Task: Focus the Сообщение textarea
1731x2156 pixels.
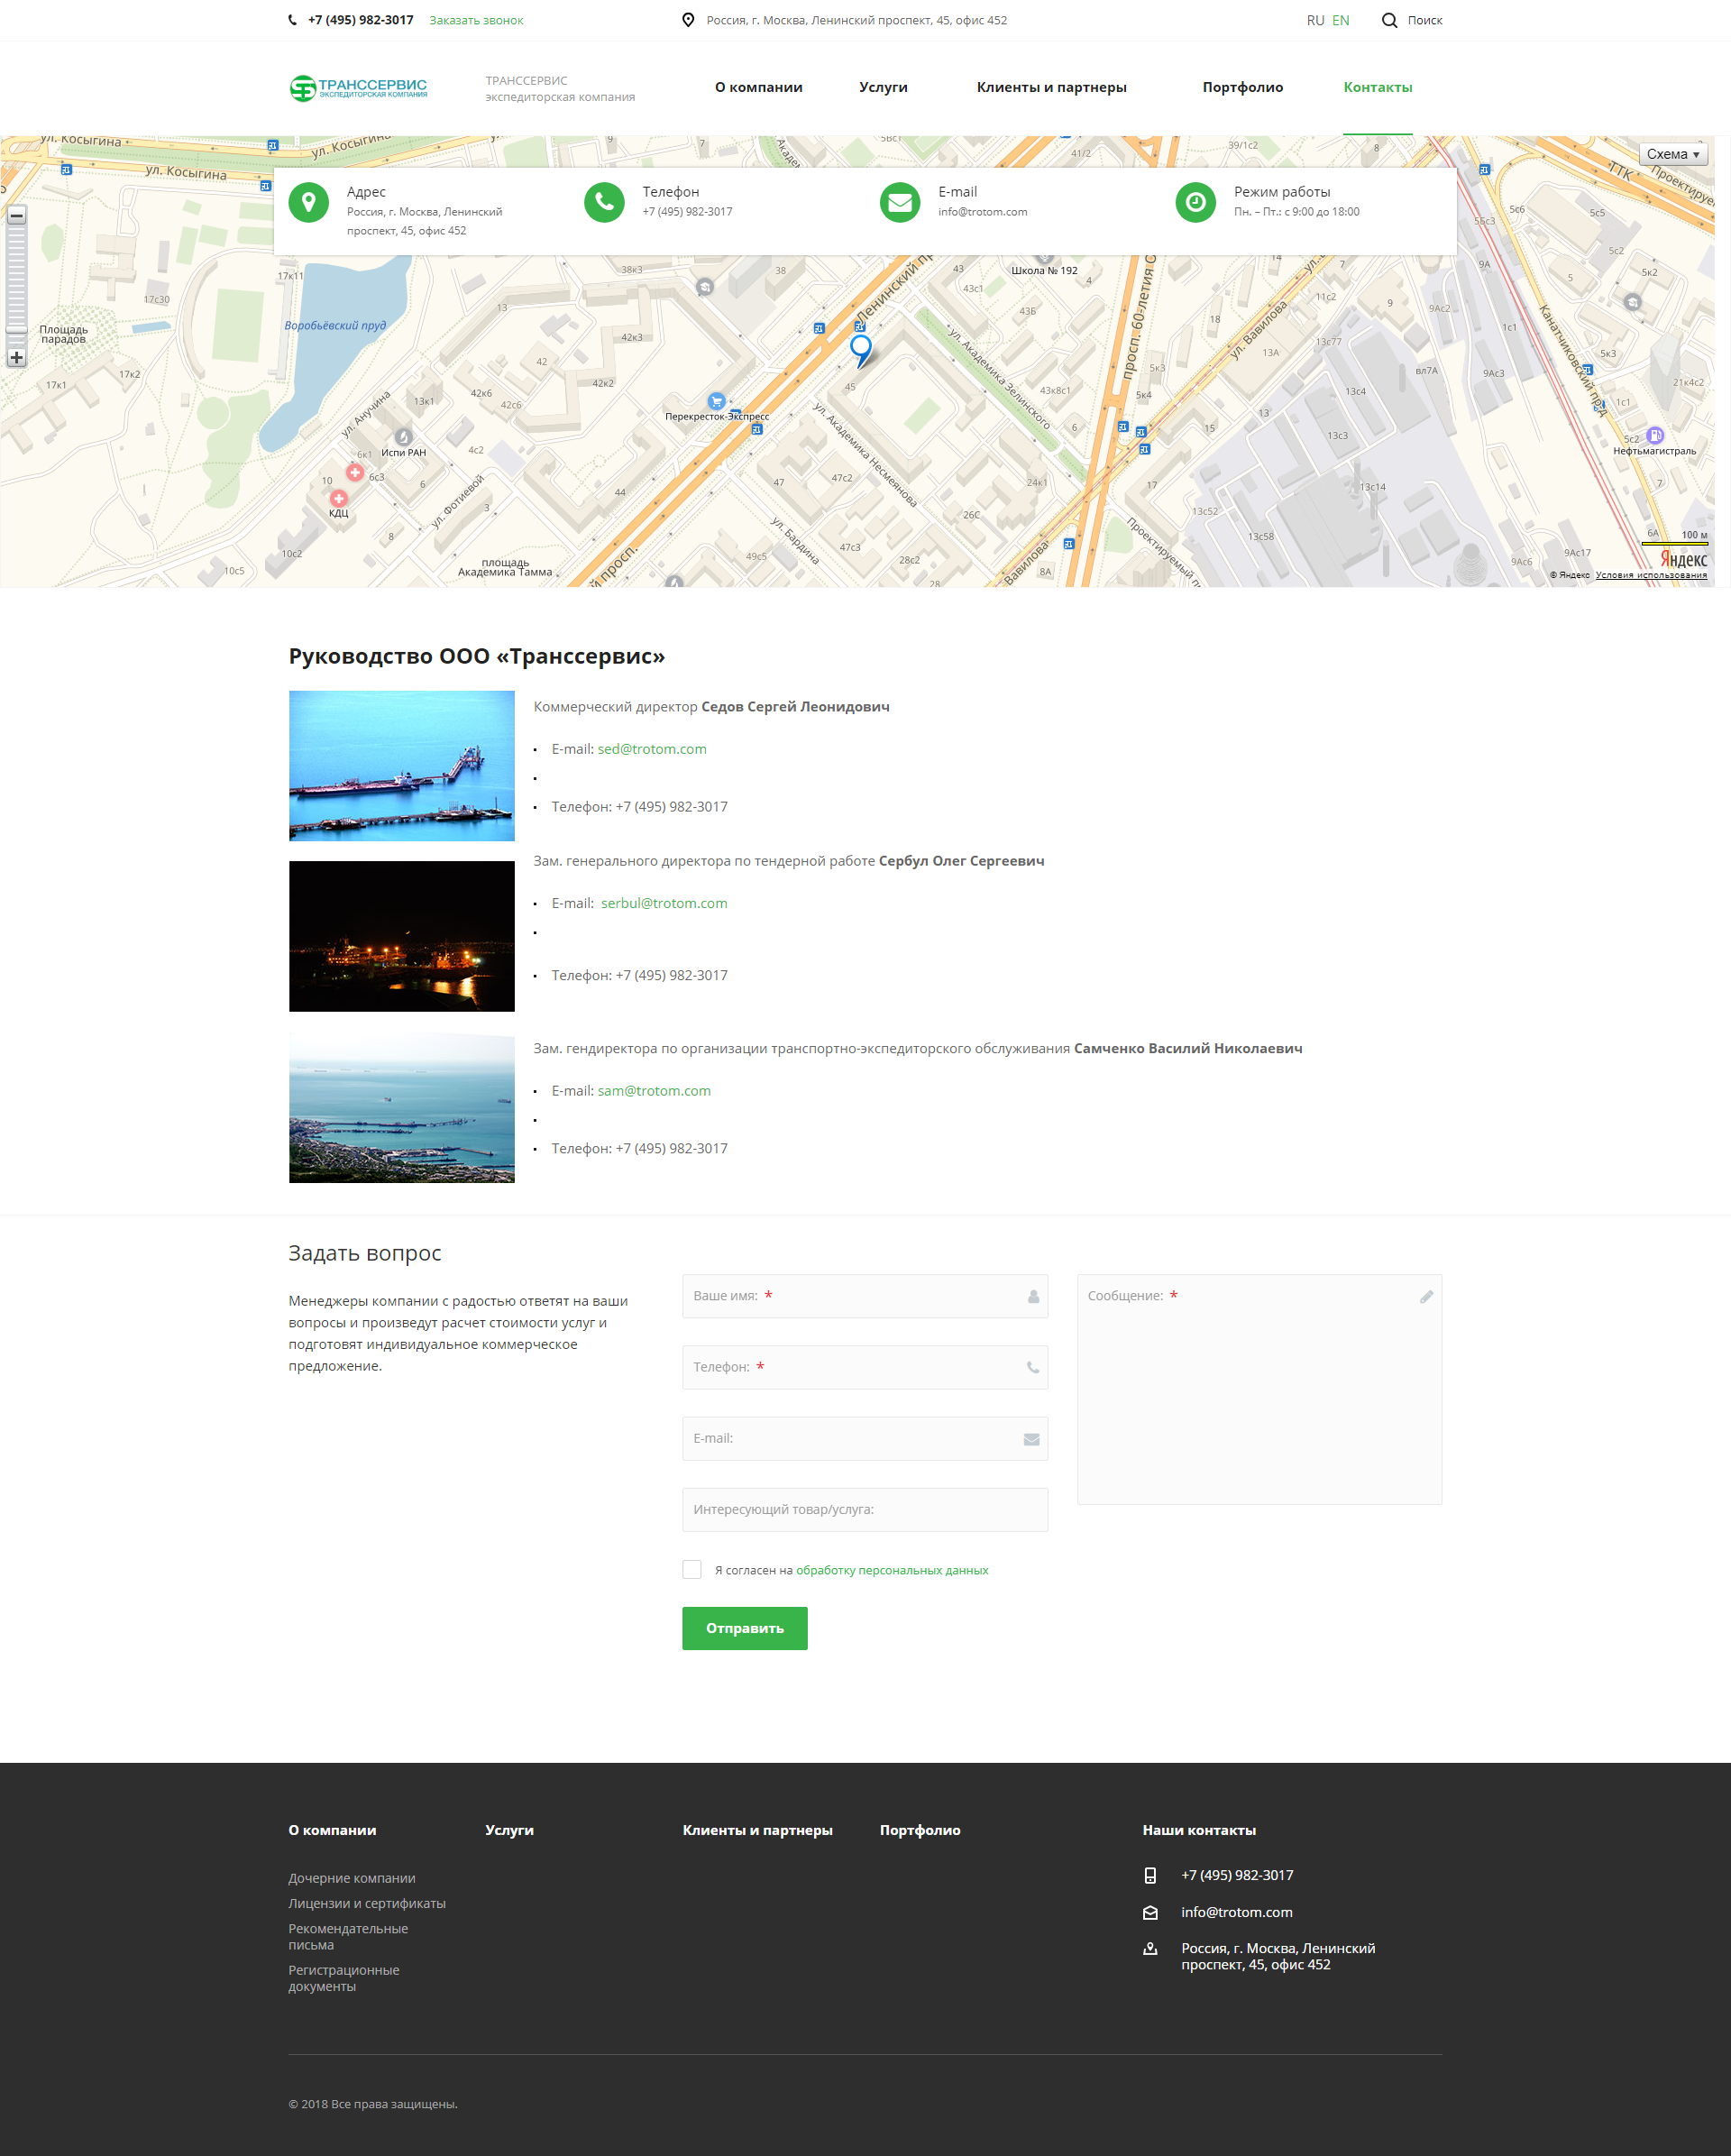Action: pyautogui.click(x=1259, y=1389)
